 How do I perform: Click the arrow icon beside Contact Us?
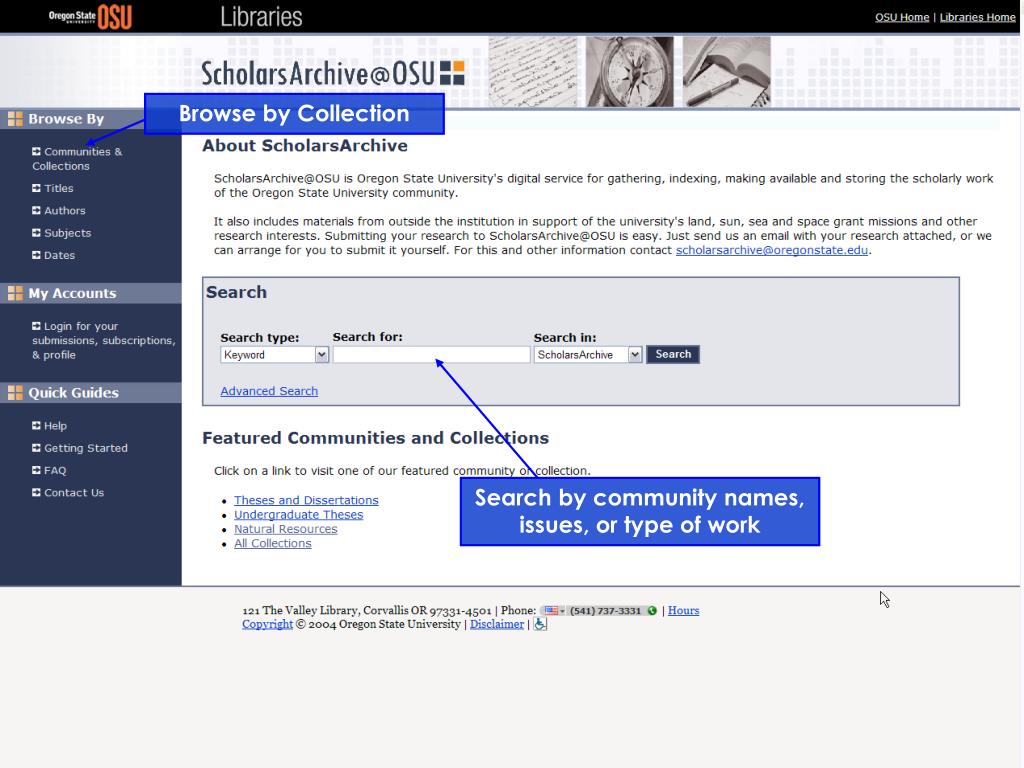[x=36, y=492]
